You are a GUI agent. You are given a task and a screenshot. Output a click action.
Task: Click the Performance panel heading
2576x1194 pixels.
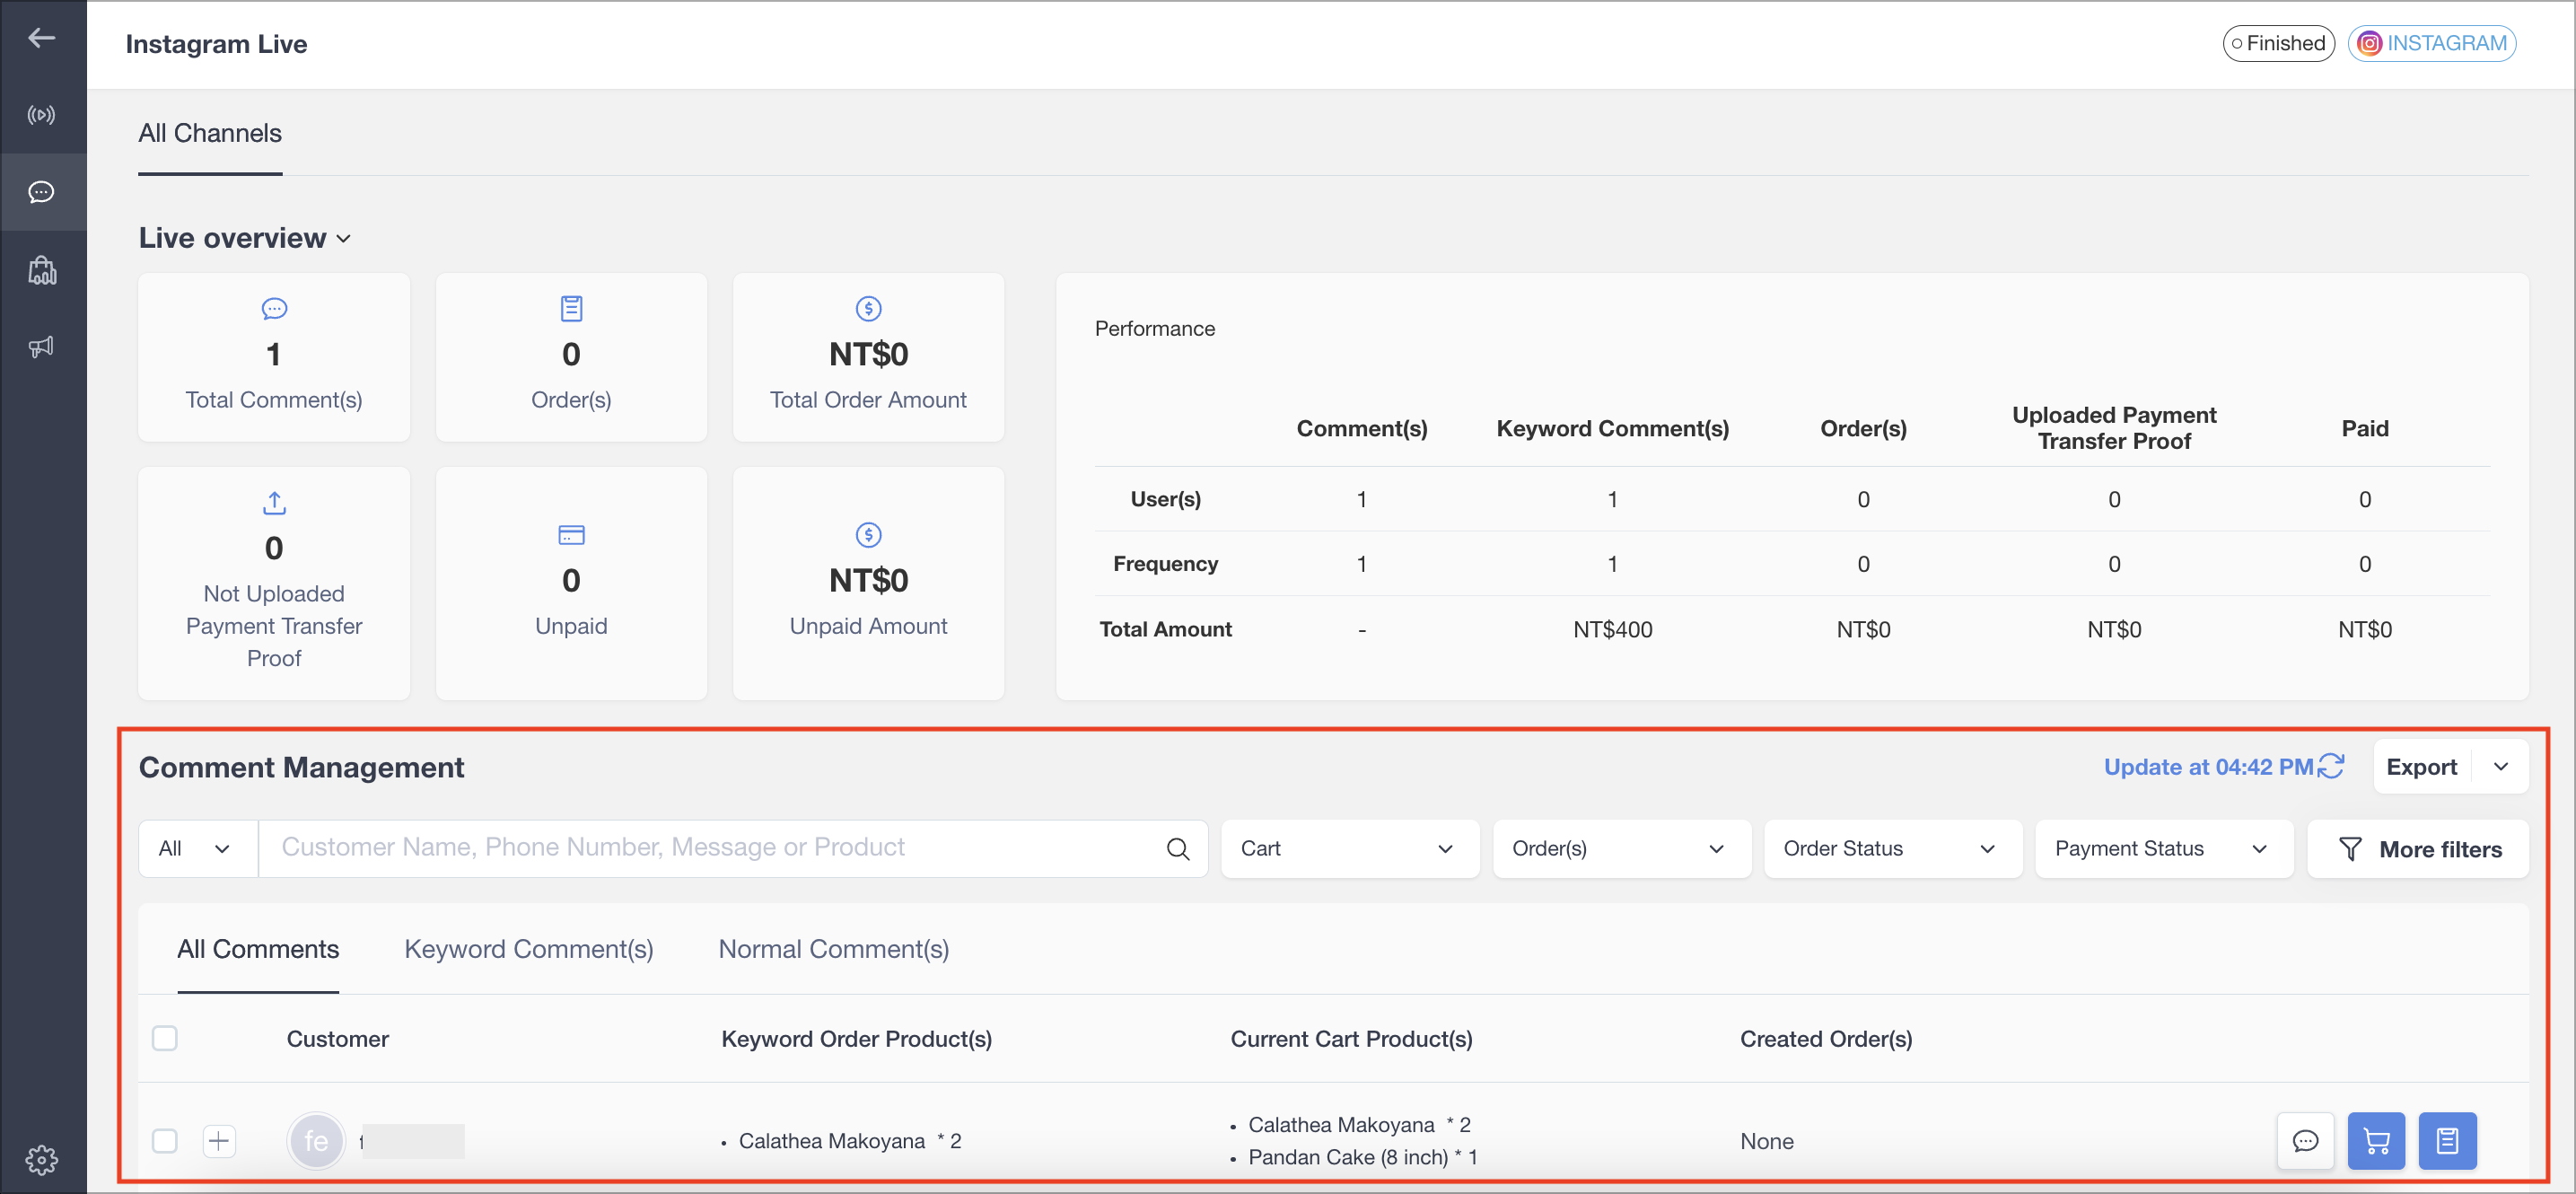[1154, 329]
